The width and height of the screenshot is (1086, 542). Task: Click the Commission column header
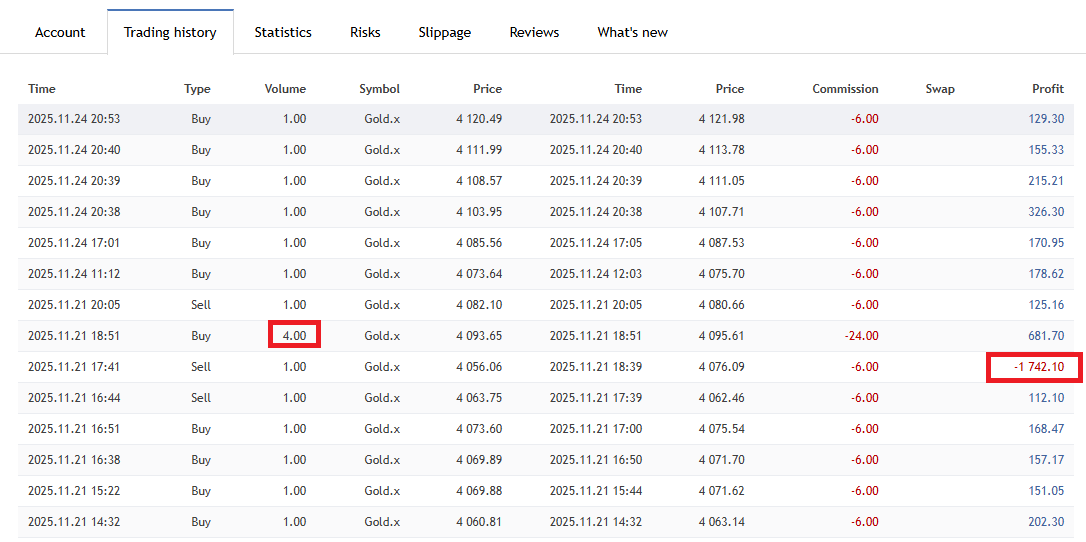click(845, 89)
